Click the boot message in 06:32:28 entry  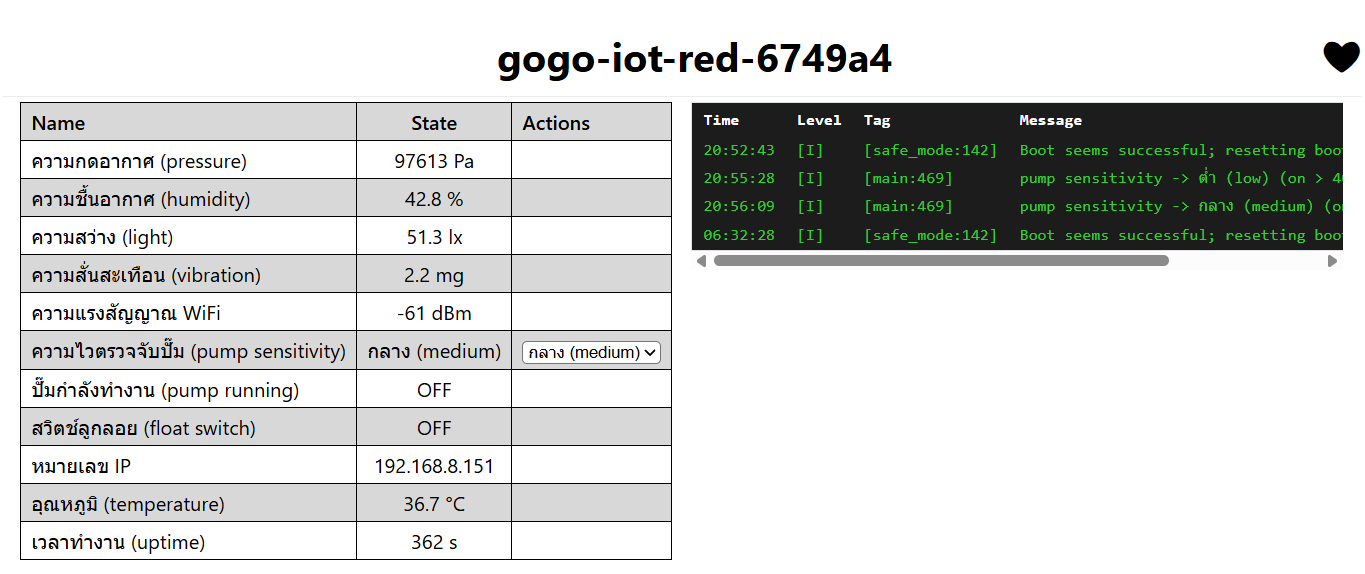1181,235
